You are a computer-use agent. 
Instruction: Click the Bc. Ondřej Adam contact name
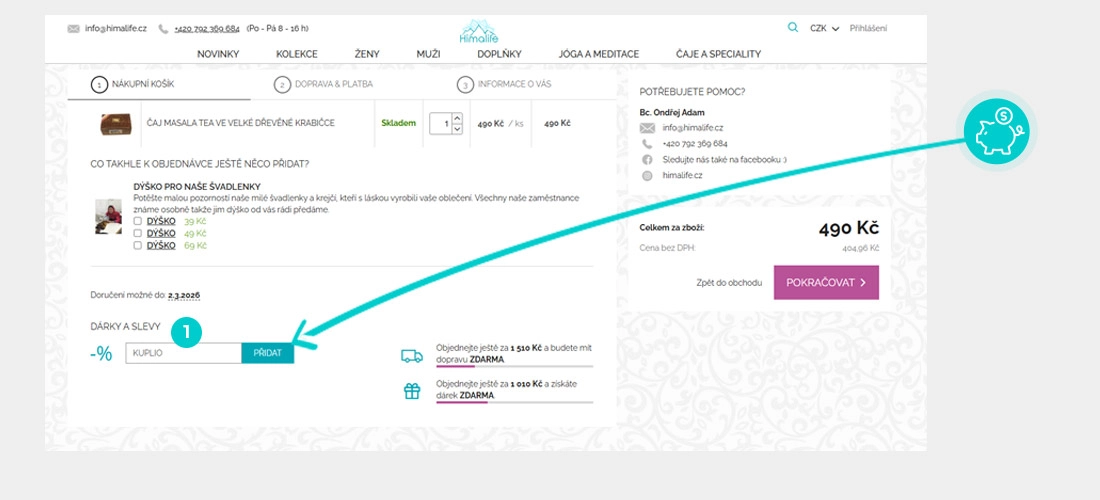[x=672, y=112]
